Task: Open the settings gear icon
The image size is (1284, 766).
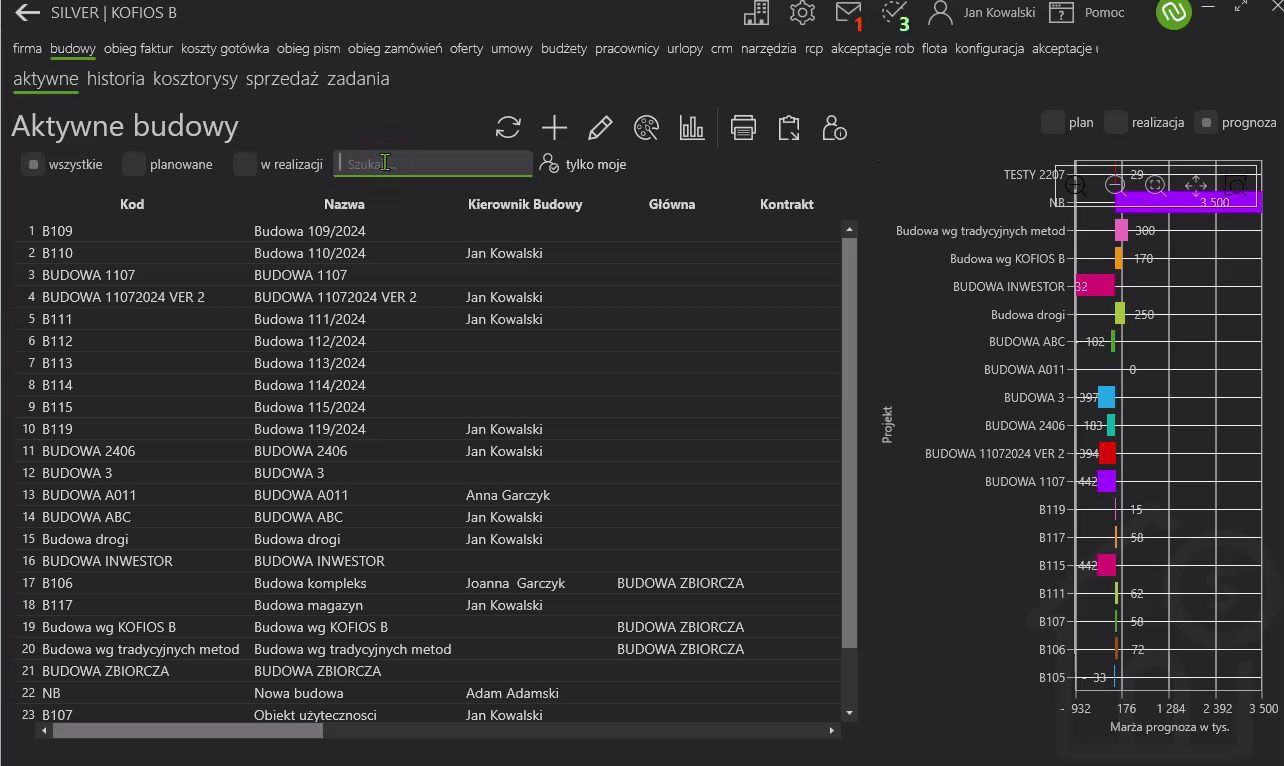Action: (802, 13)
